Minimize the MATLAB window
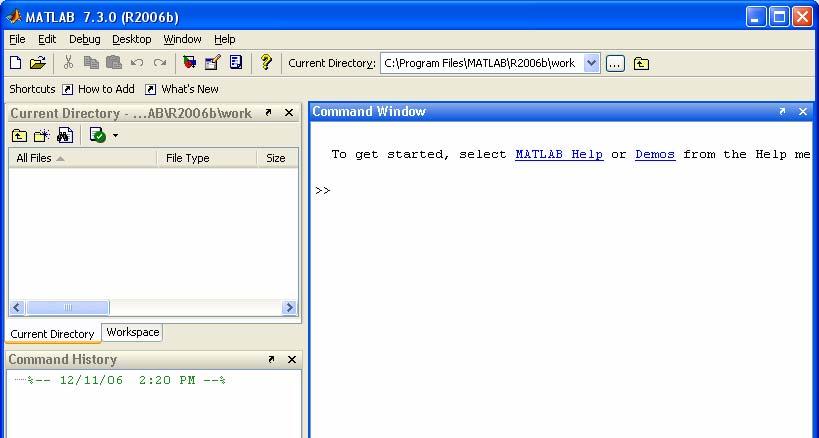Viewport: 819px width, 438px height. pyautogui.click(x=755, y=17)
